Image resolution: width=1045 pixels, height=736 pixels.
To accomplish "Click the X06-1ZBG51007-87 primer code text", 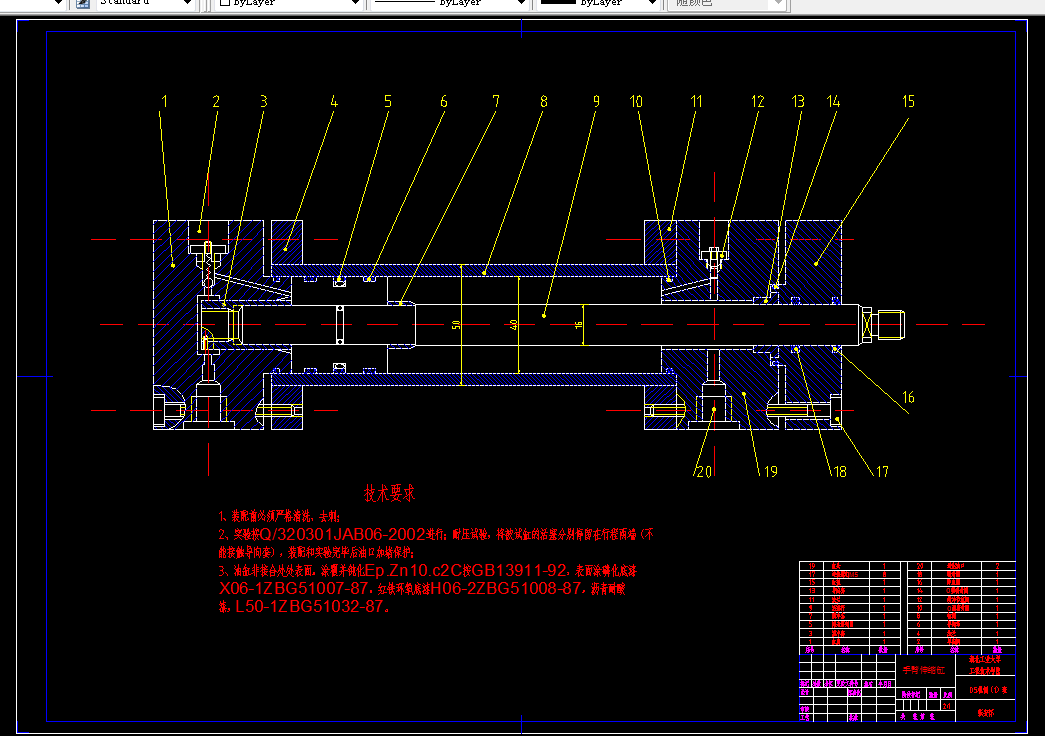I will 294,589.
